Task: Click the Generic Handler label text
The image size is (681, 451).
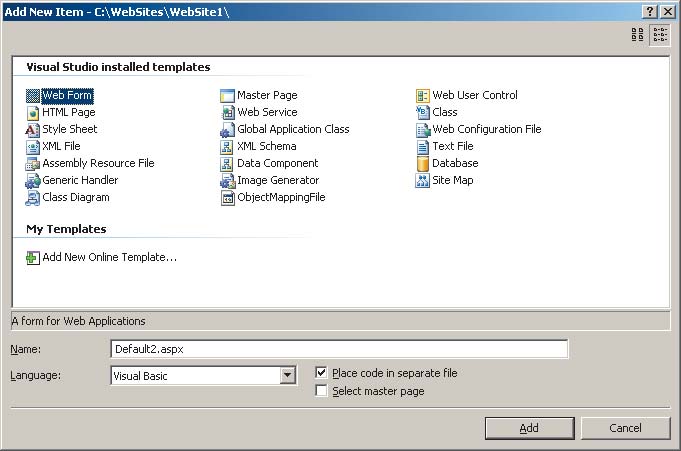Action: (x=80, y=180)
